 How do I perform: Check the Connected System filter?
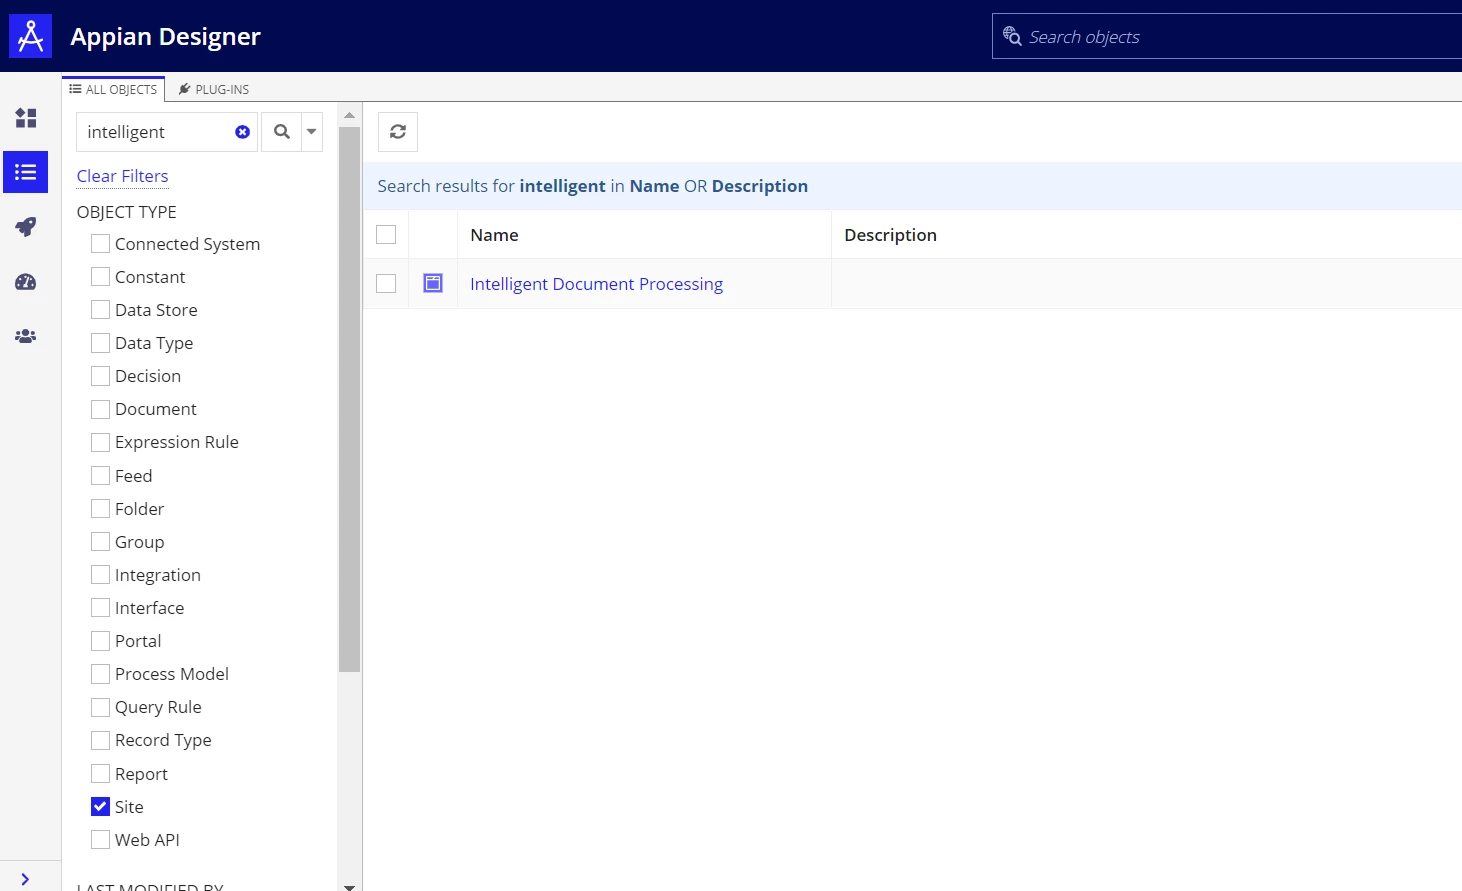coord(100,244)
